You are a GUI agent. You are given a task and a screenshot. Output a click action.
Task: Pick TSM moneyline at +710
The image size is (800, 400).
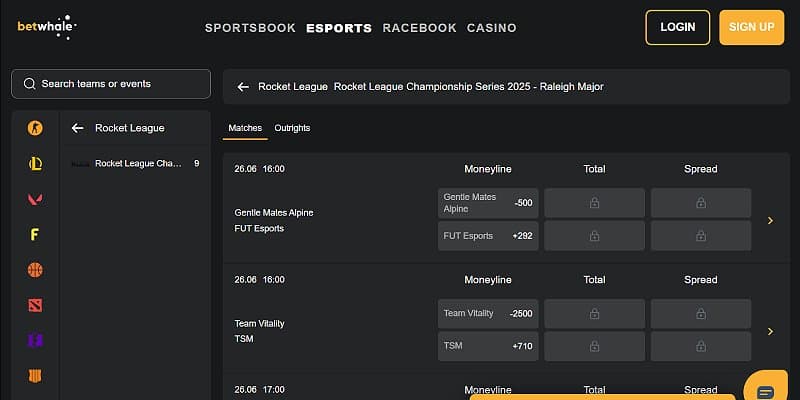pos(488,346)
